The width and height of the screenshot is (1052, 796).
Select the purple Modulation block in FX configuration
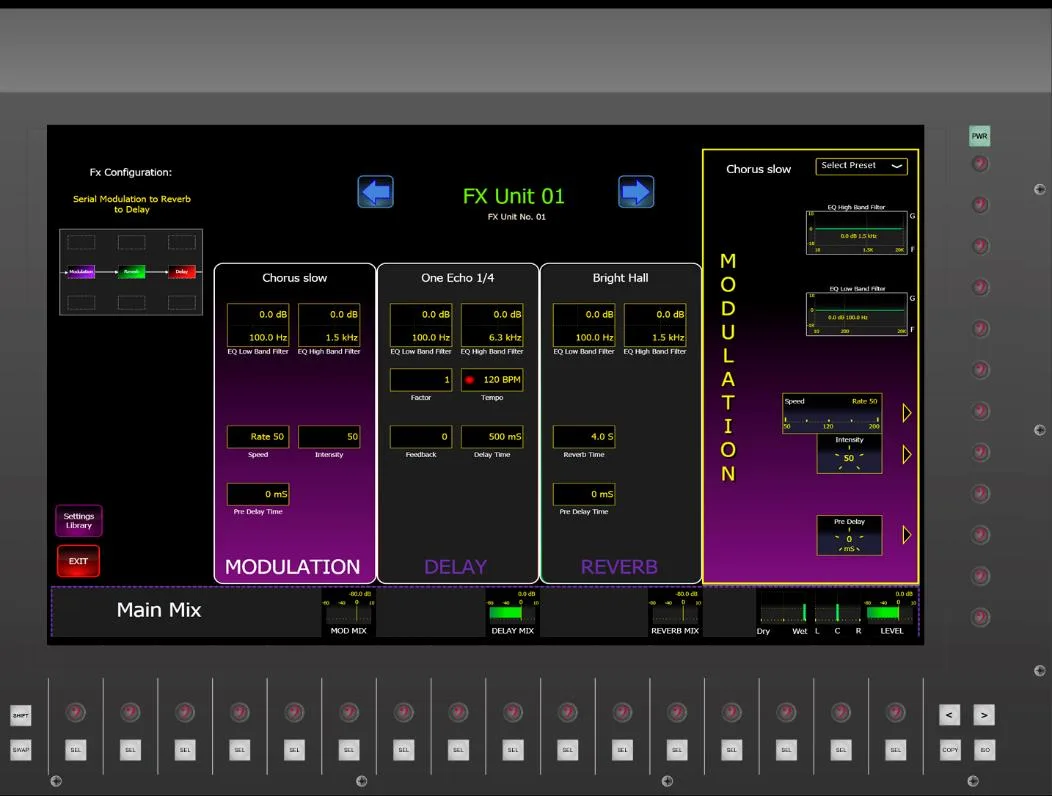[x=81, y=272]
